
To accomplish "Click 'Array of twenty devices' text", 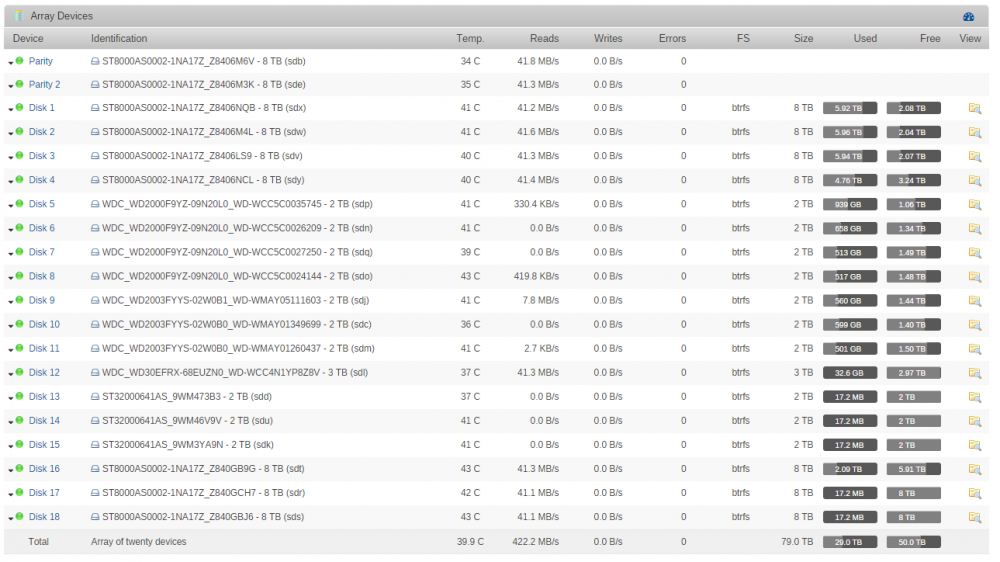I will point(138,542).
